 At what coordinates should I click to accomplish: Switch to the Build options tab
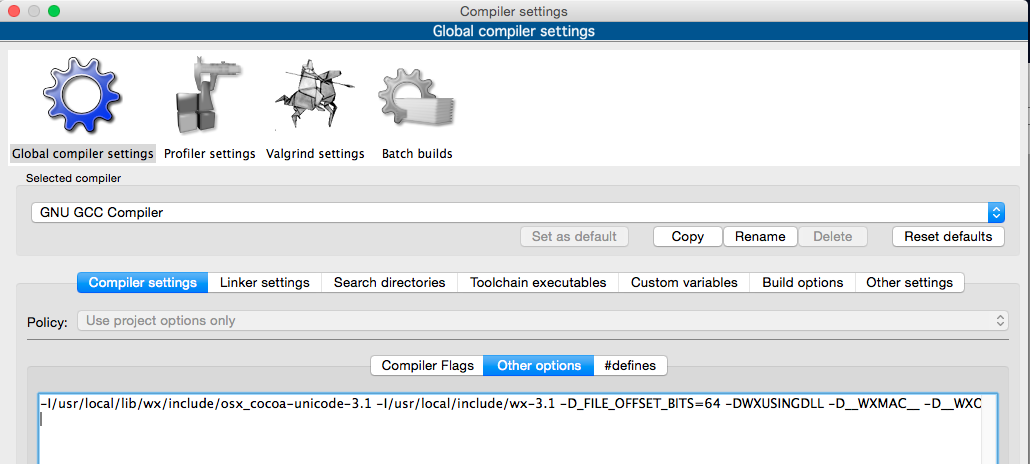pos(803,283)
